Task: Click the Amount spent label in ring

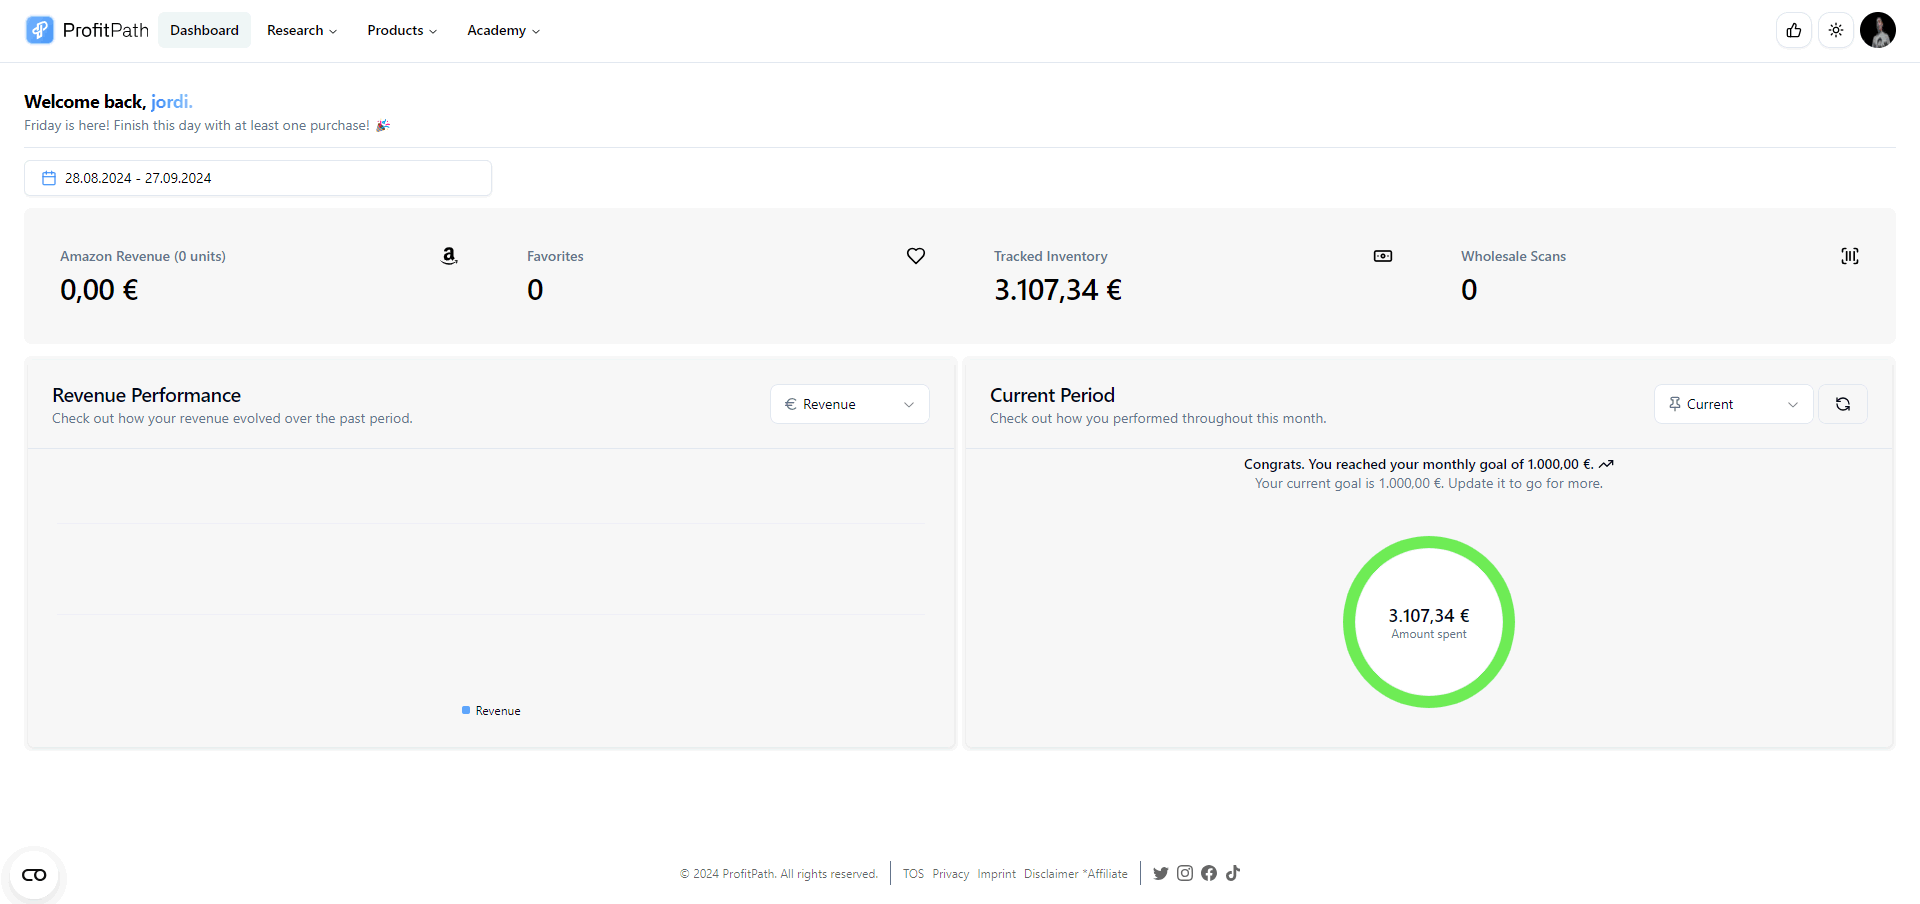Action: (1429, 634)
